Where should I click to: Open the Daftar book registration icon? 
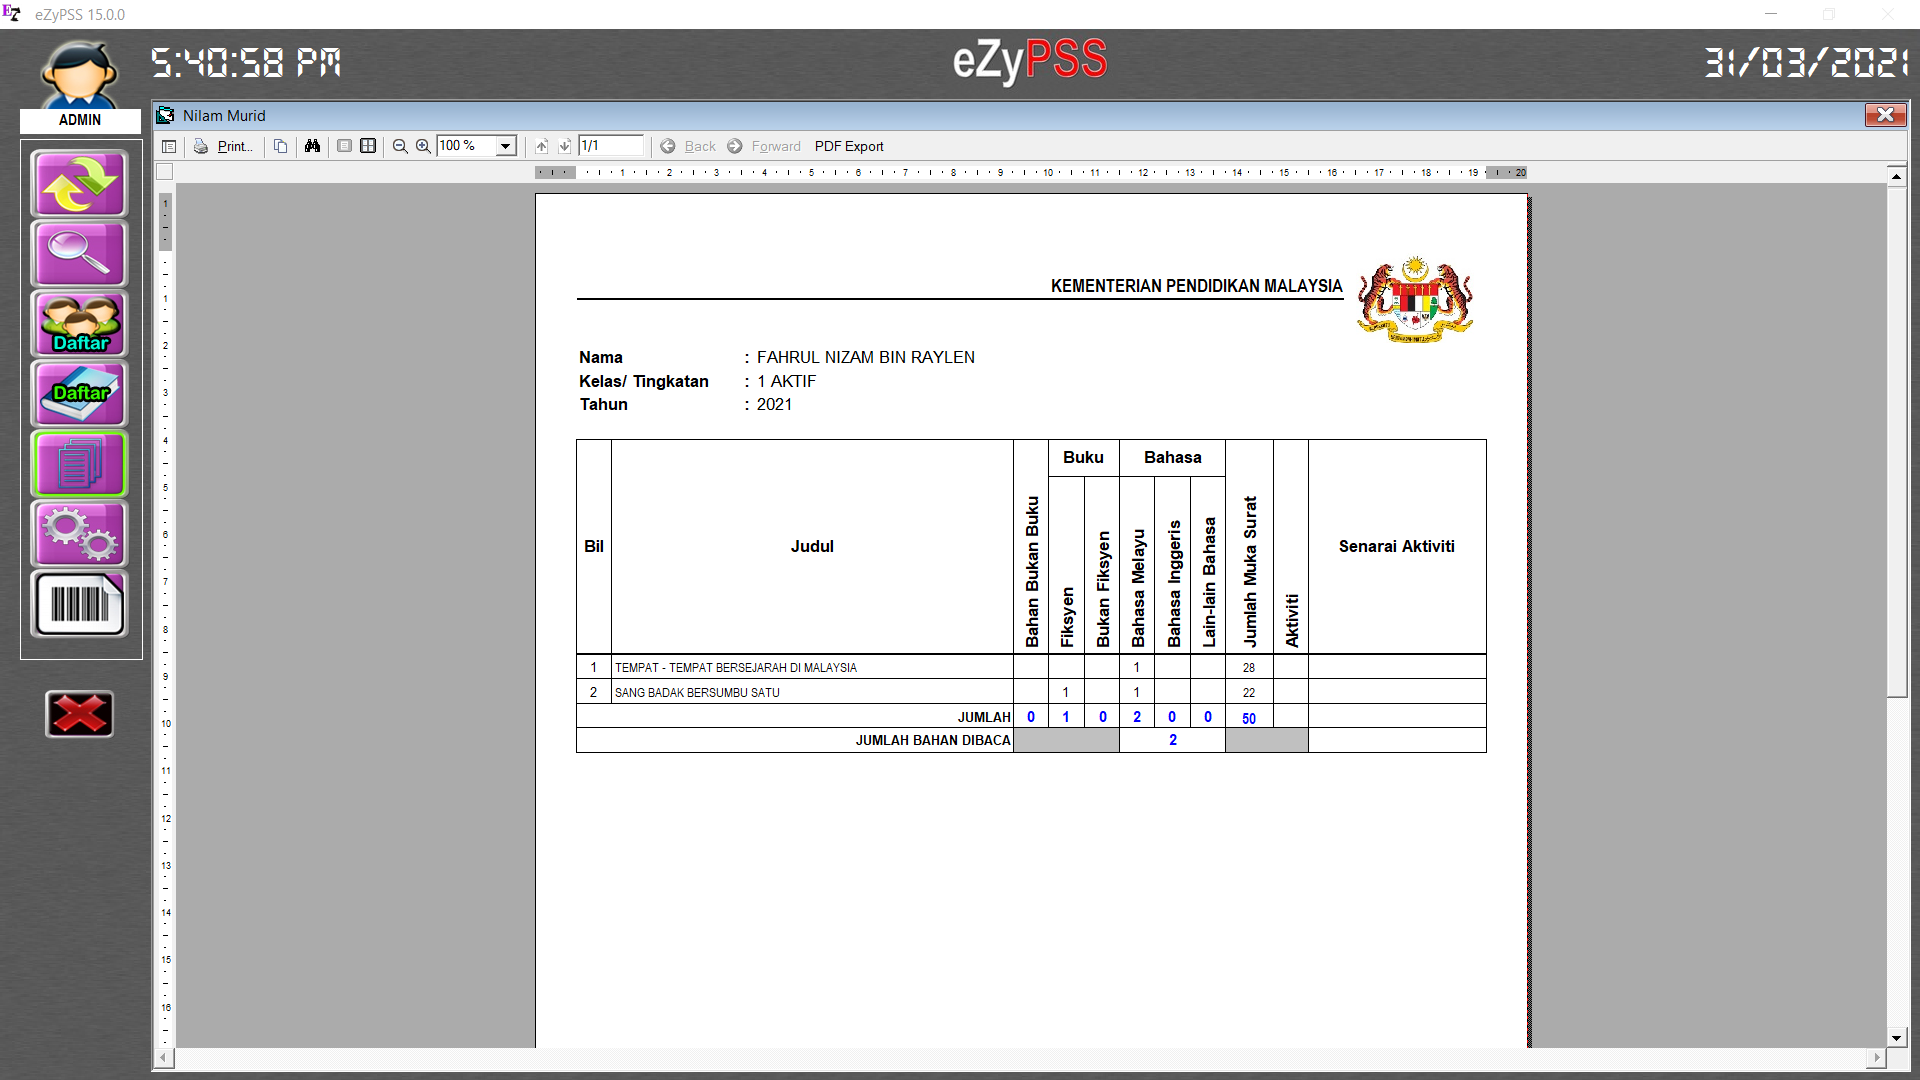click(x=79, y=394)
